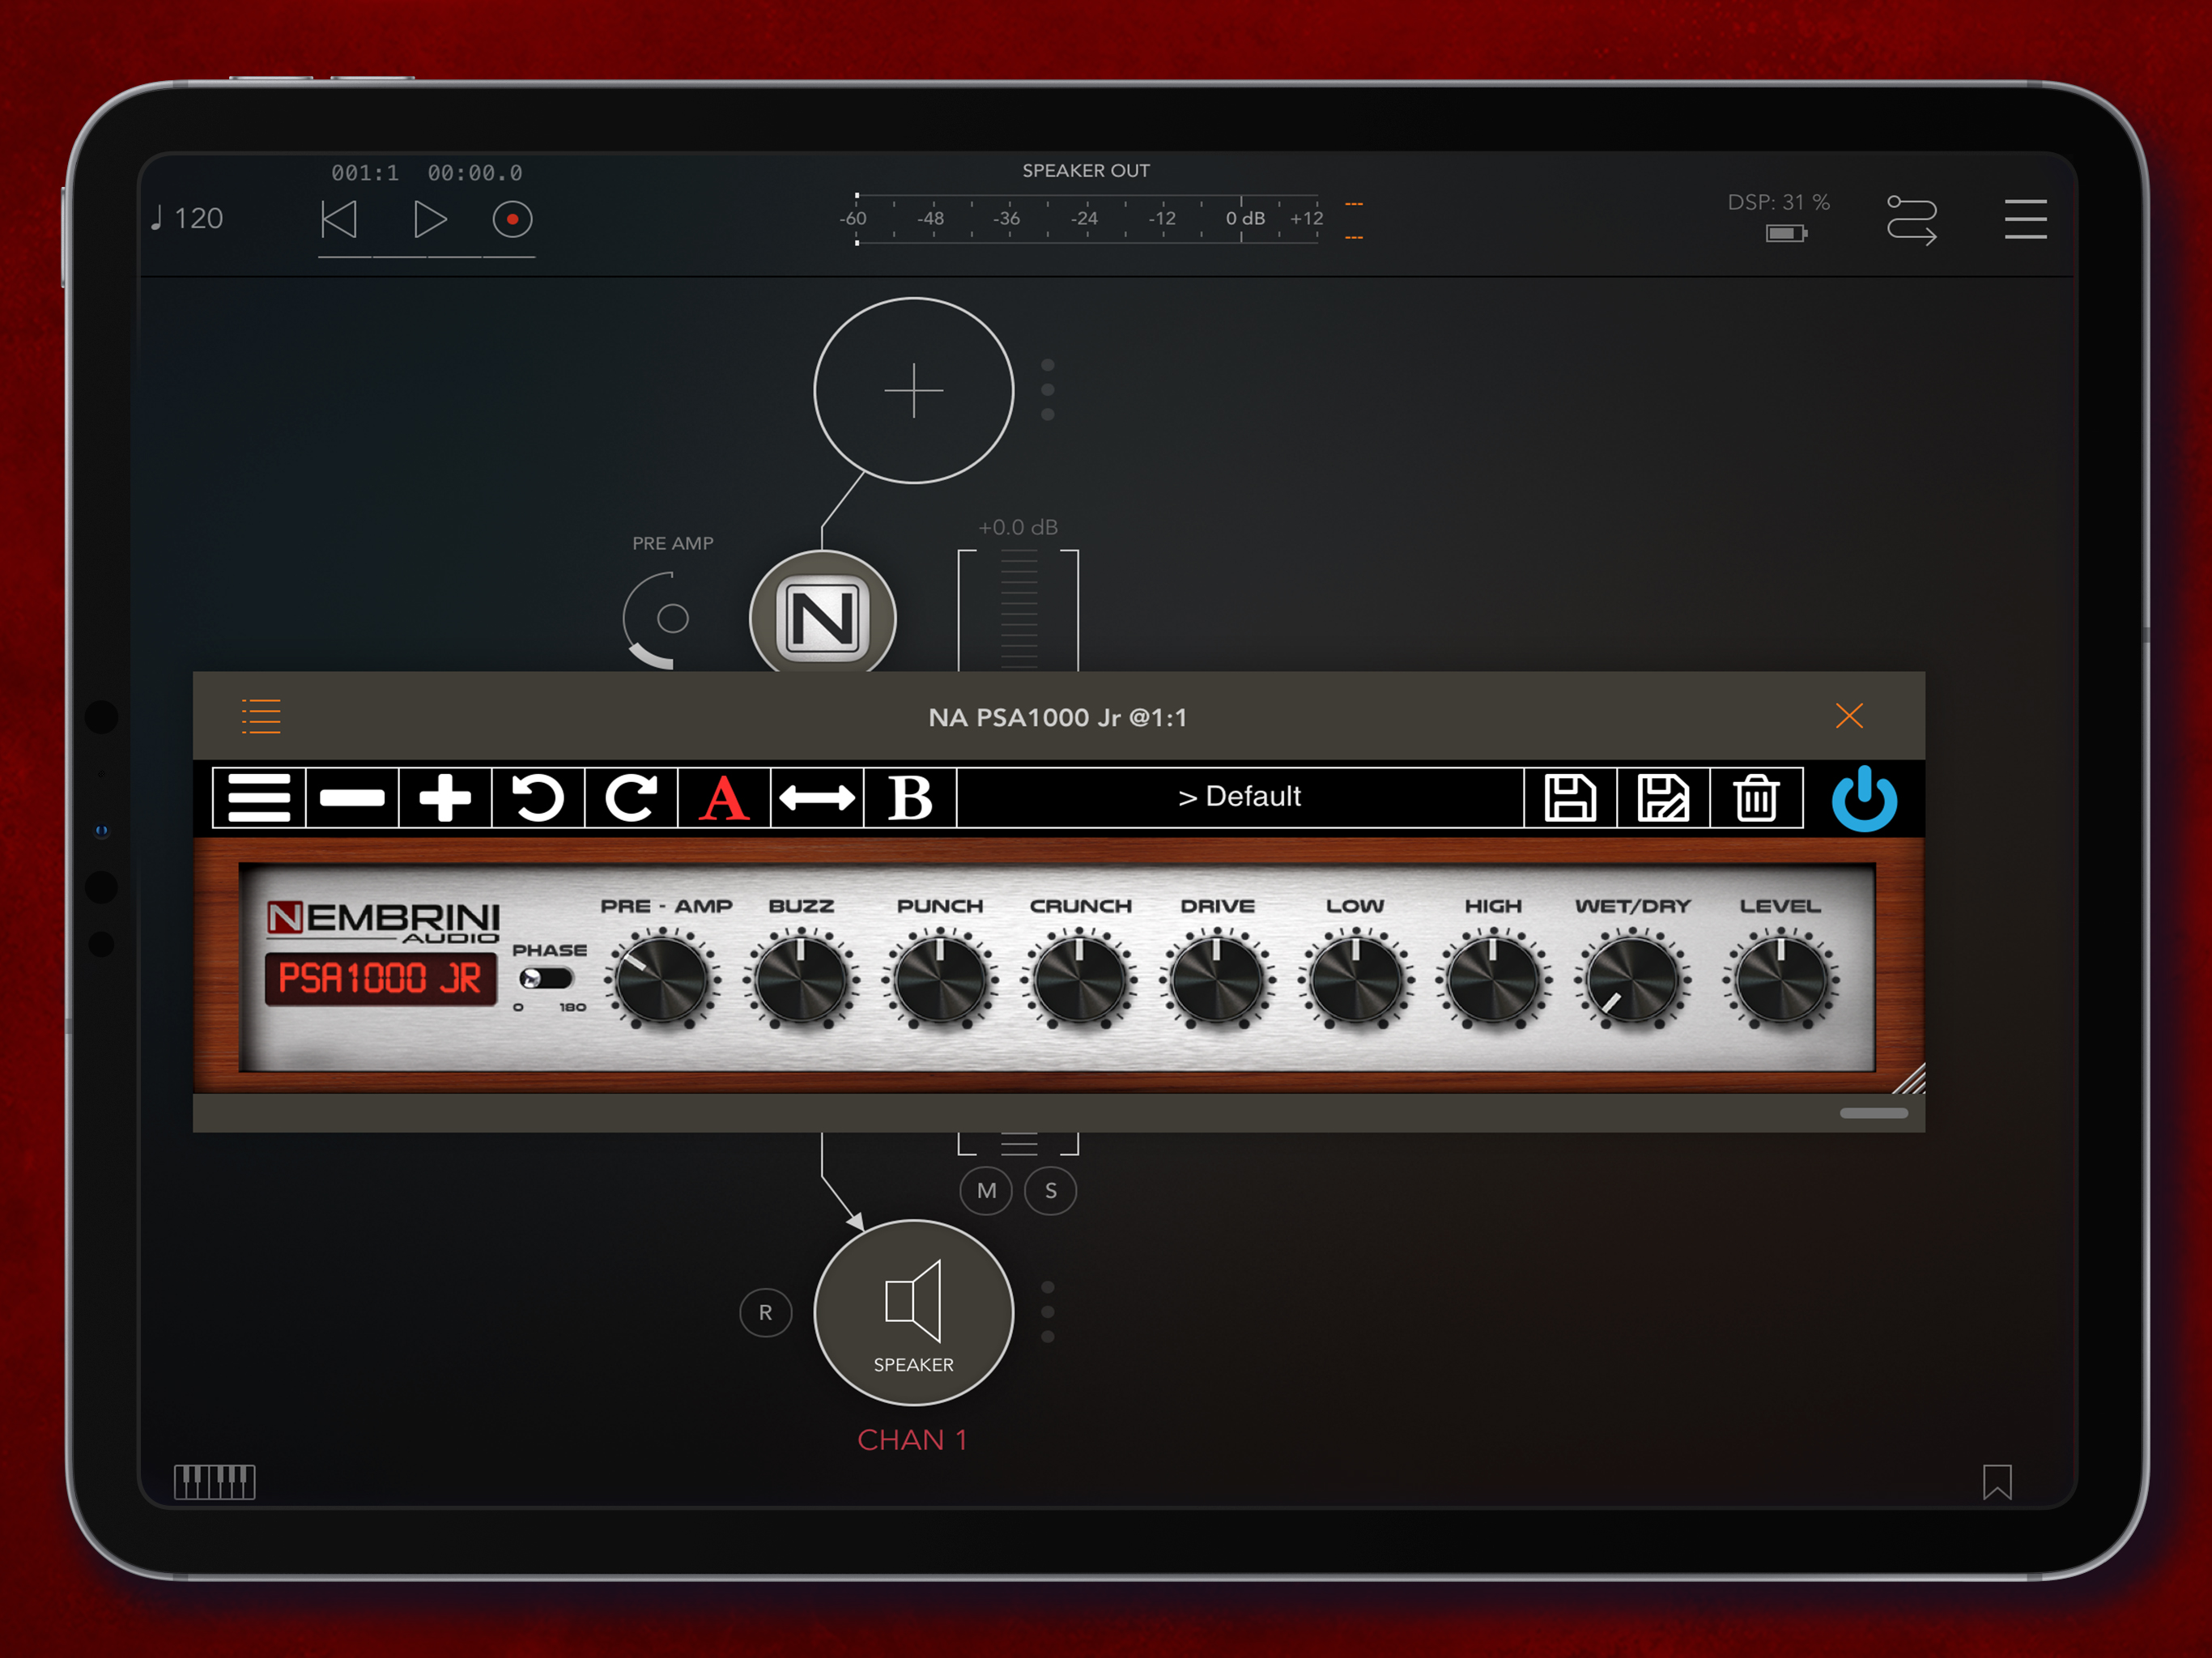This screenshot has width=2212, height=1658.
Task: Open the main hamburger menu top right
Action: (2025, 219)
